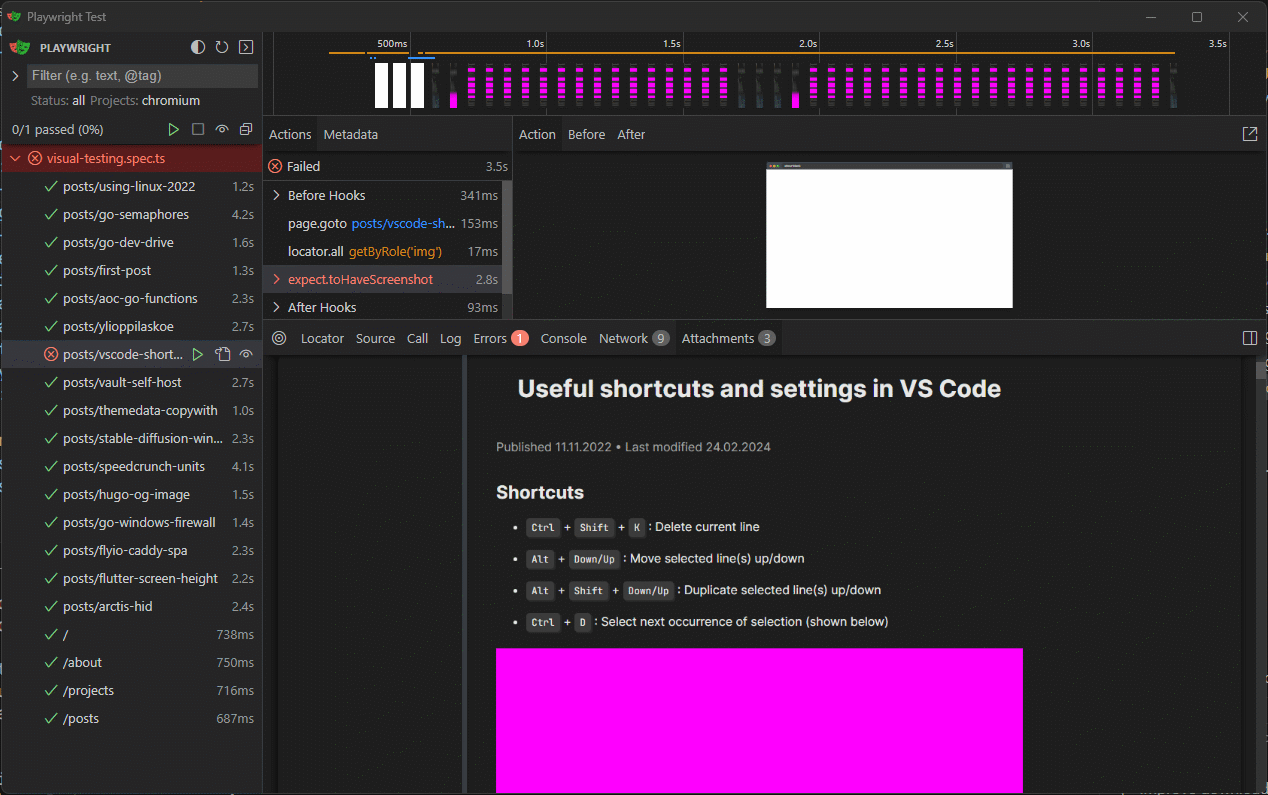Click a point on the trace timeline ruler
Screen dimensions: 1268x795
(x=700, y=43)
